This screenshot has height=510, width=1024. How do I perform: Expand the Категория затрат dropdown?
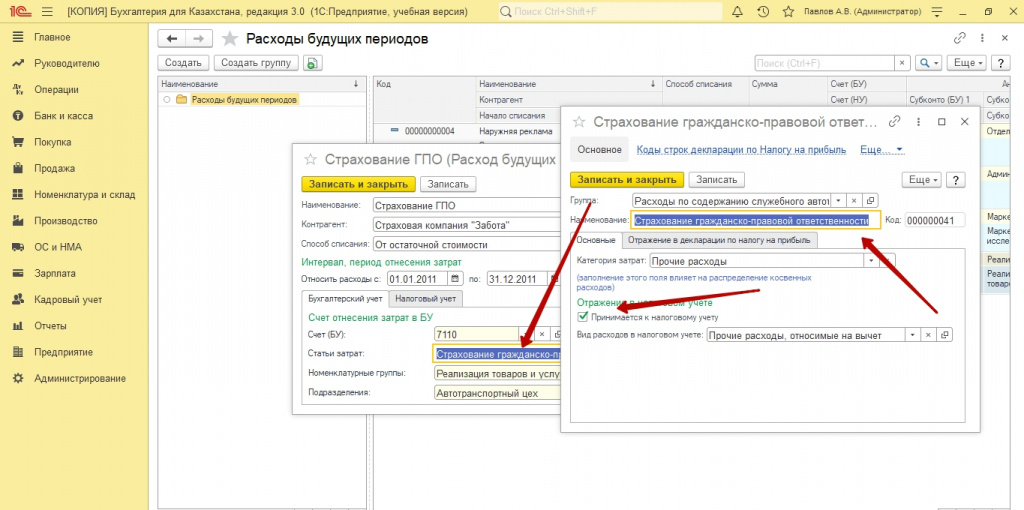(x=871, y=261)
